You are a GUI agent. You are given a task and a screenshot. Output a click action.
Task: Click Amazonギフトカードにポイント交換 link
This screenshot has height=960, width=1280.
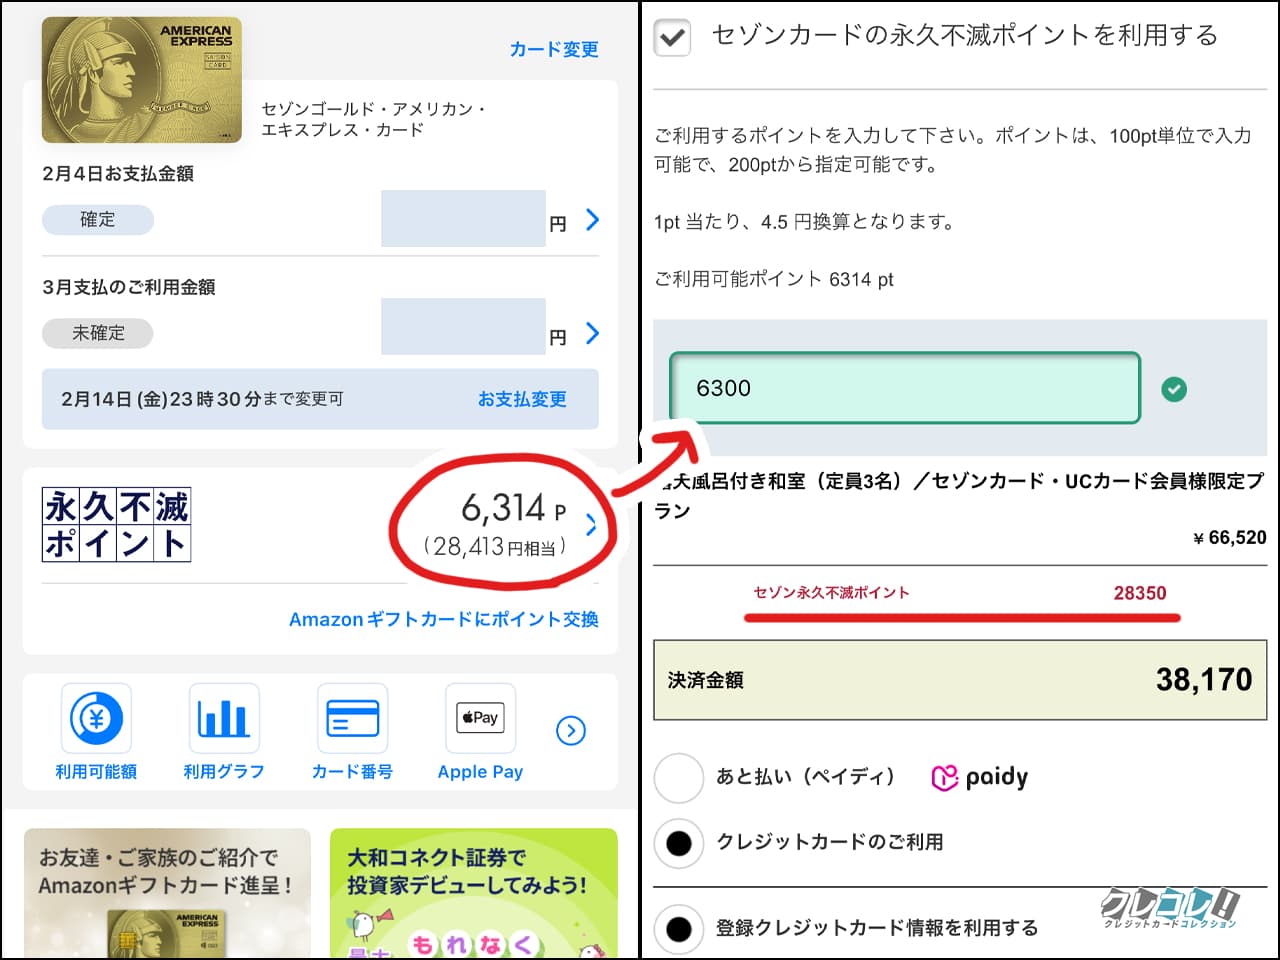(x=443, y=619)
